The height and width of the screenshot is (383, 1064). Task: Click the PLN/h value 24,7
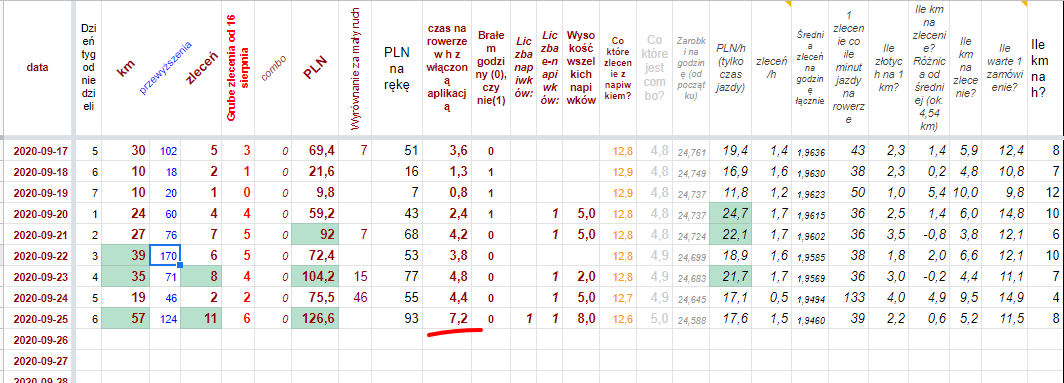[731, 214]
